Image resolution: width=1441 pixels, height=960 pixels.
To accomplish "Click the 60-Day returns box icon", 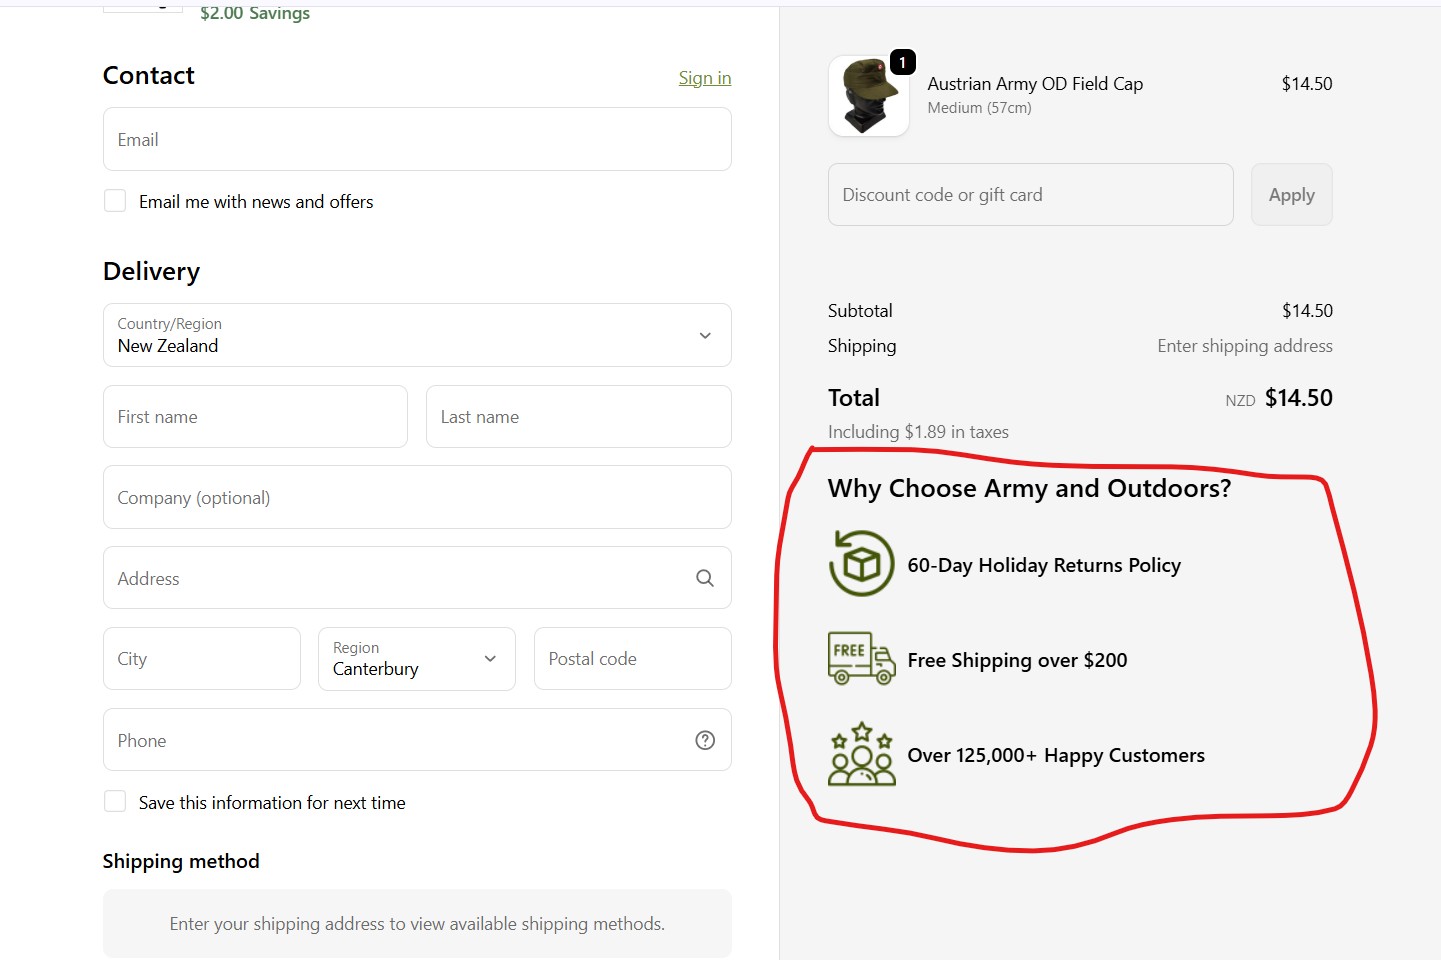I will pyautogui.click(x=861, y=564).
